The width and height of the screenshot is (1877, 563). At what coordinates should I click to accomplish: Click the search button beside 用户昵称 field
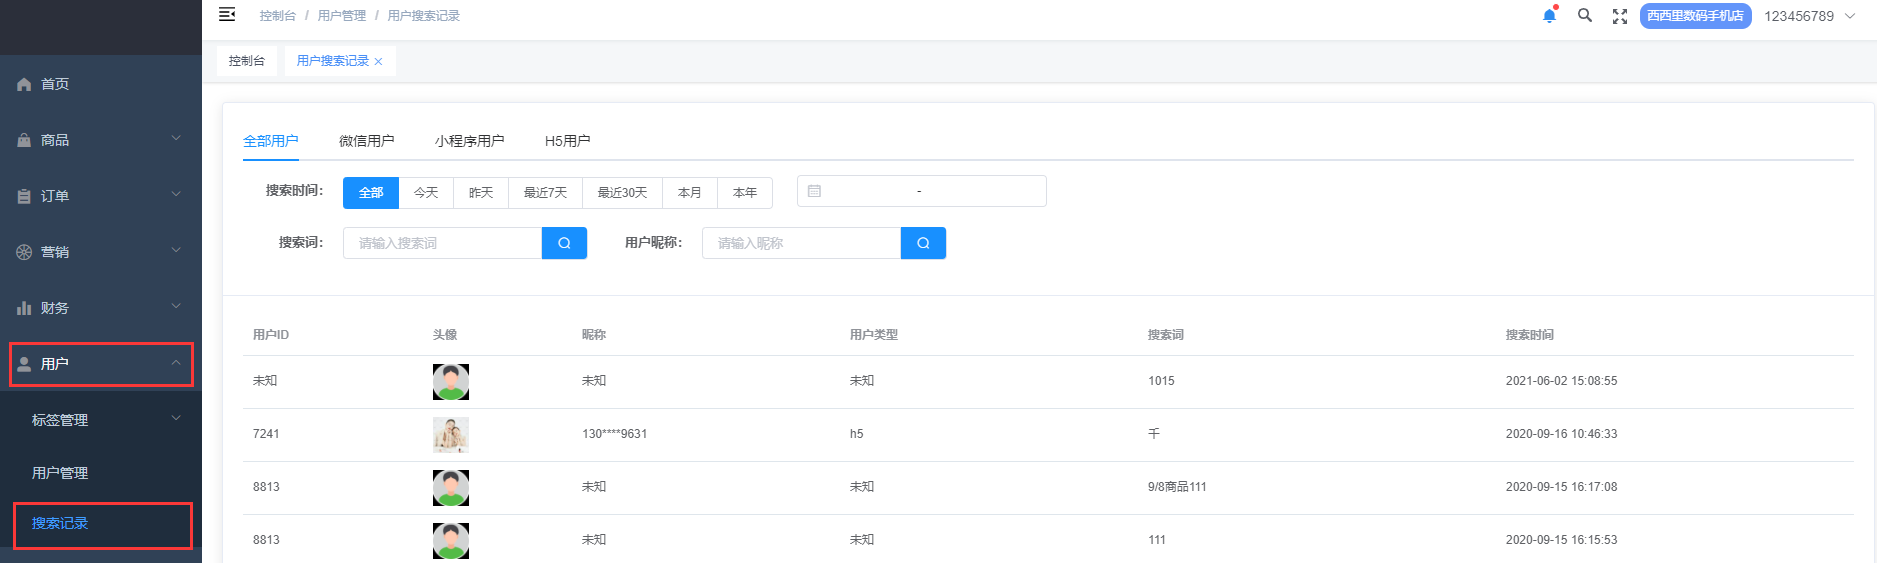click(x=923, y=243)
